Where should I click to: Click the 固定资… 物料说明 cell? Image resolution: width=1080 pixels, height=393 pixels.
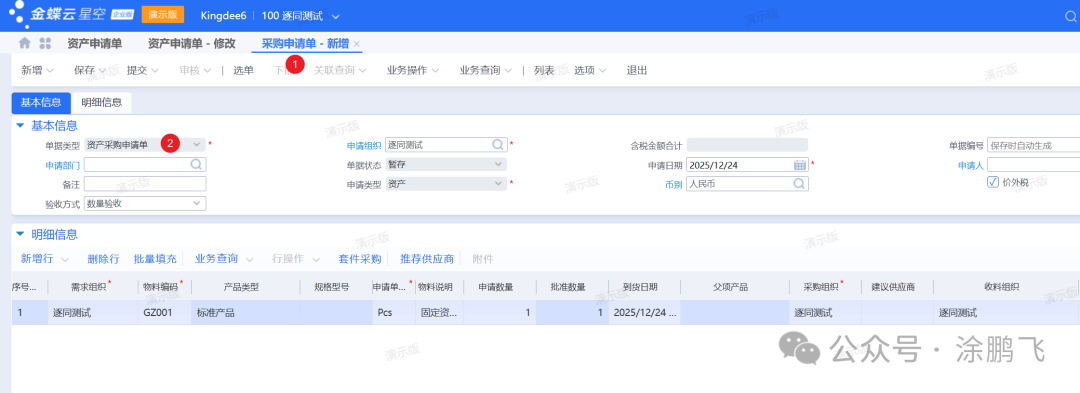pos(439,312)
